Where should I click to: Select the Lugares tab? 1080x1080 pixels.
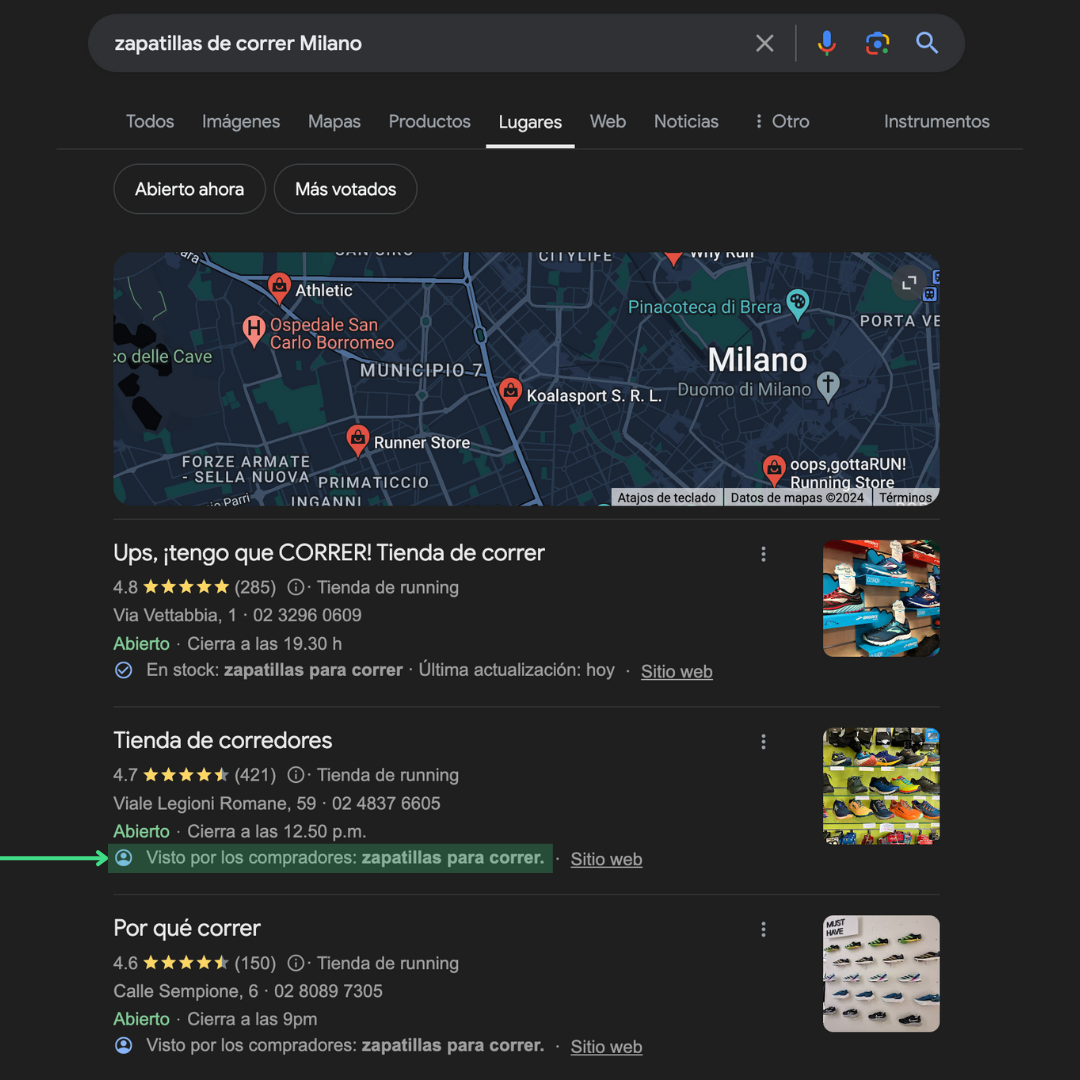coord(530,123)
